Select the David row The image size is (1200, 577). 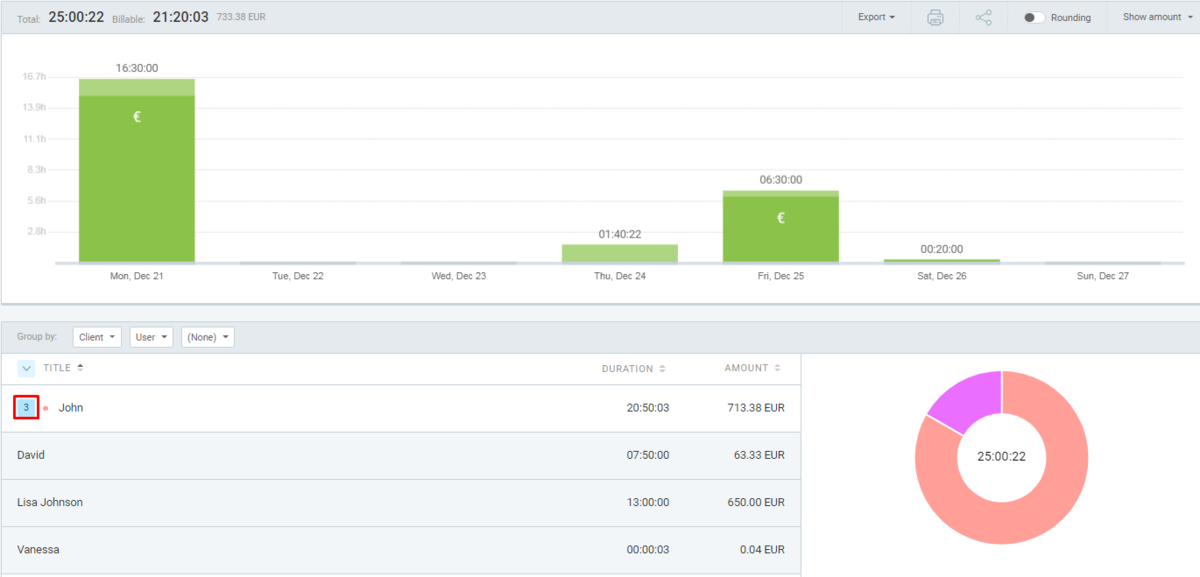[400, 455]
